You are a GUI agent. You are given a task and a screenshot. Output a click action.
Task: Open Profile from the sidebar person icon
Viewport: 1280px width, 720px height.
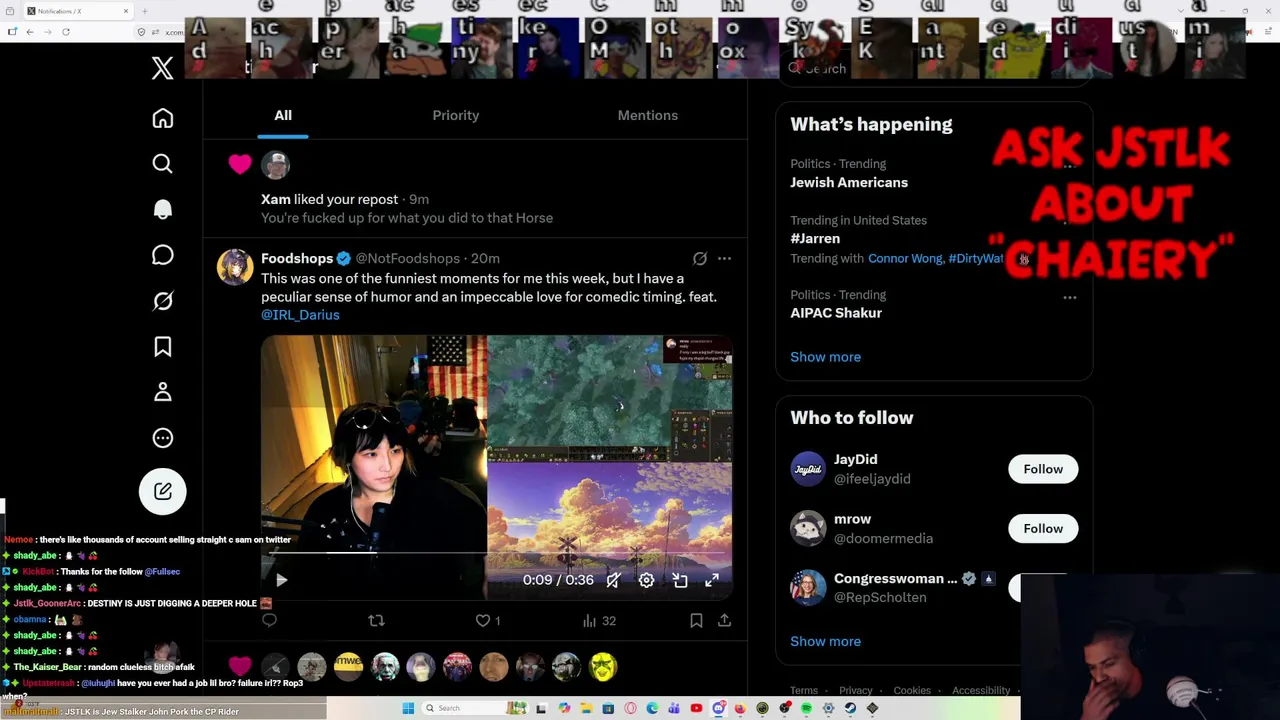(x=162, y=392)
